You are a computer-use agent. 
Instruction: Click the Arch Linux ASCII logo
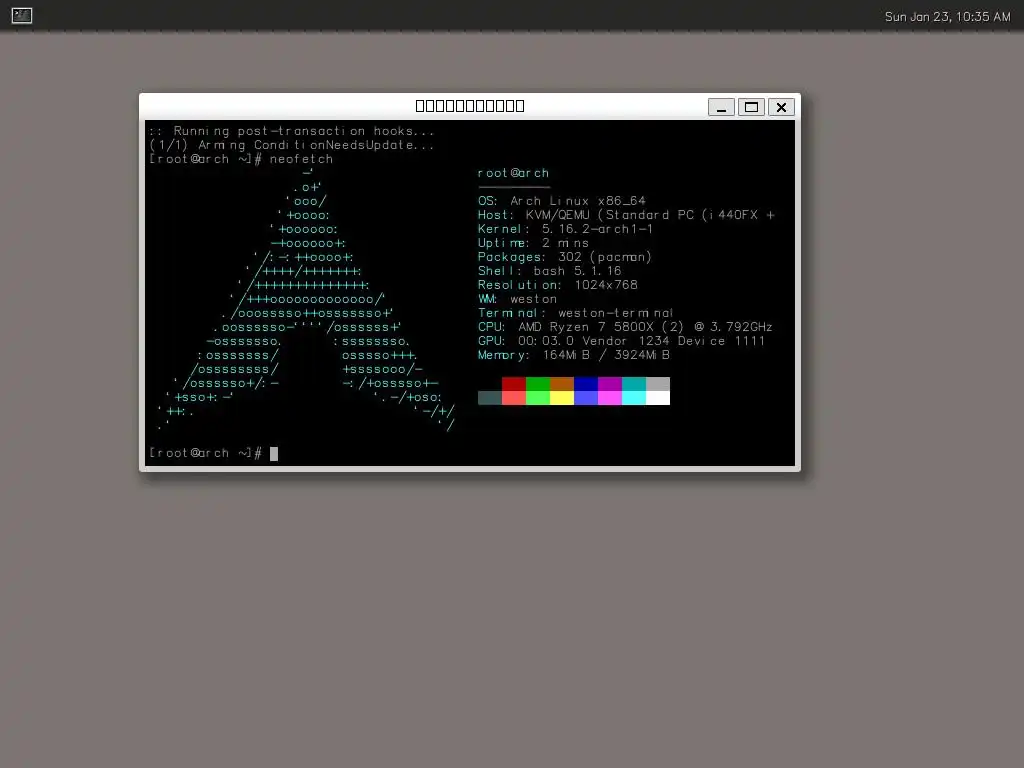click(x=306, y=299)
